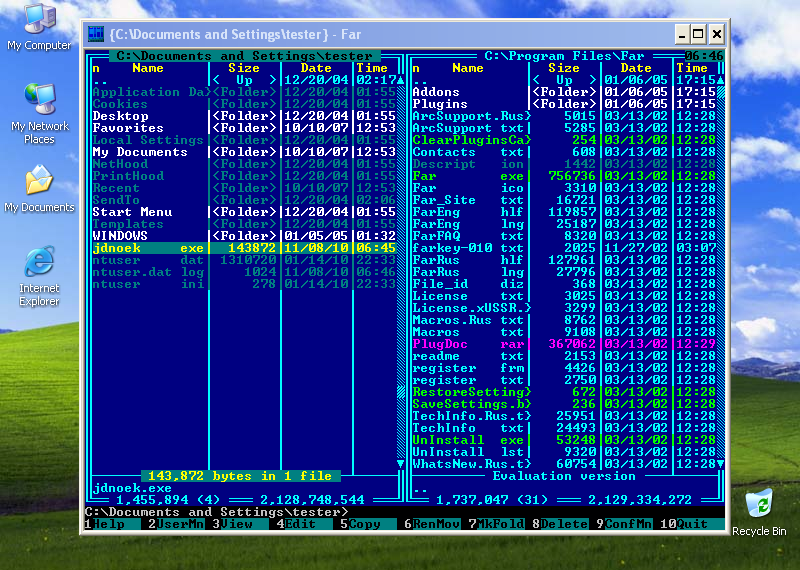Viewport: 800px width, 570px height.
Task: Click the WINDOWS folder in left panel
Action: coord(120,236)
